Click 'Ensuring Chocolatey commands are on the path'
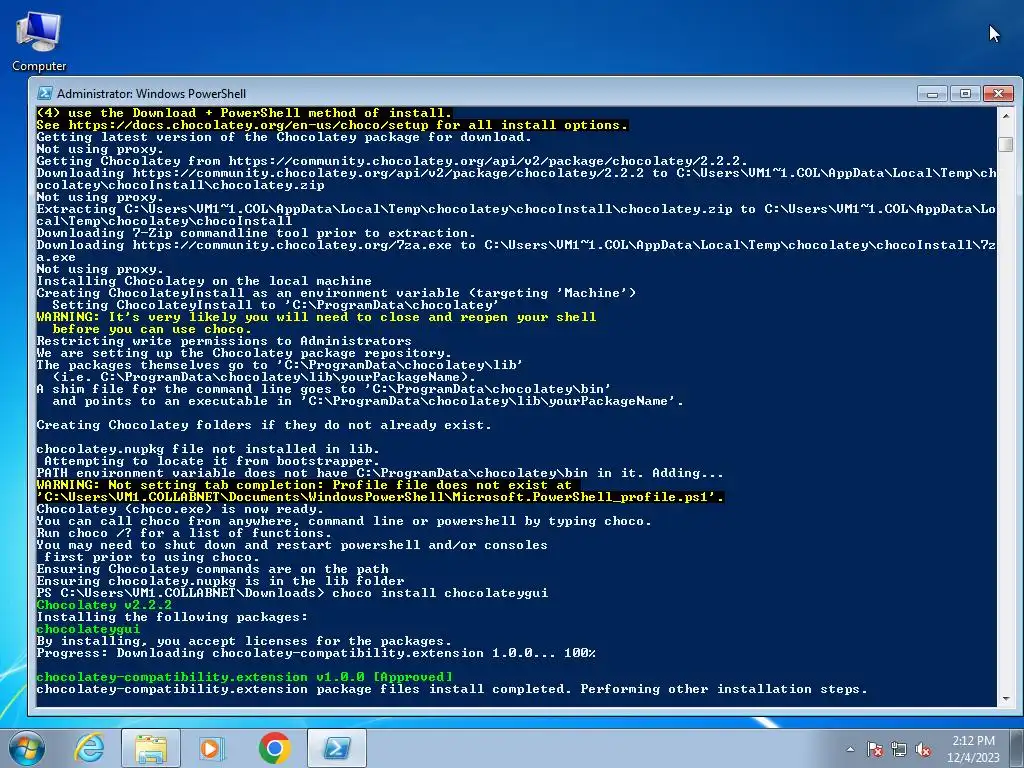The image size is (1024, 768). (212, 569)
